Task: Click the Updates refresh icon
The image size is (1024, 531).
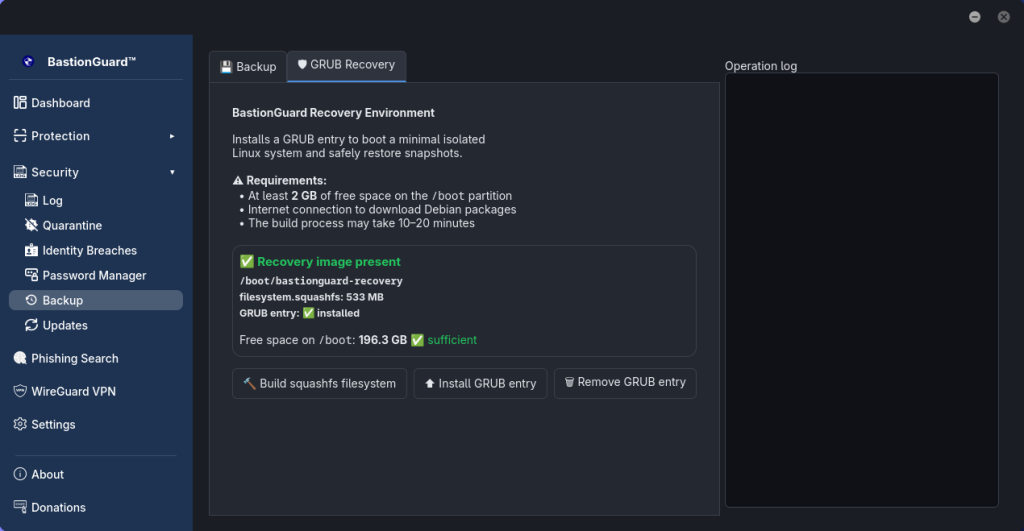Action: pos(31,325)
